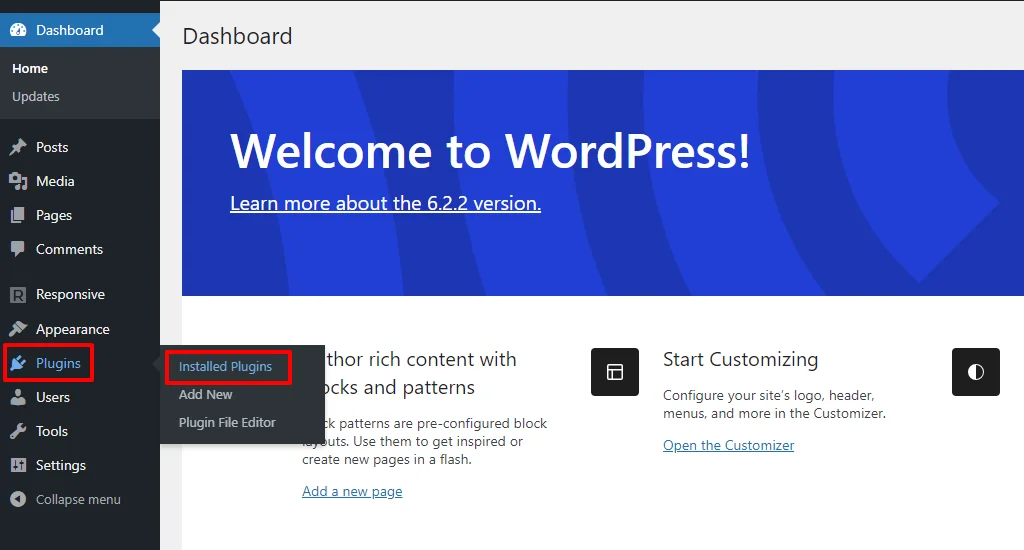Click the Pages icon in sidebar
Image resolution: width=1024 pixels, height=550 pixels.
18,215
